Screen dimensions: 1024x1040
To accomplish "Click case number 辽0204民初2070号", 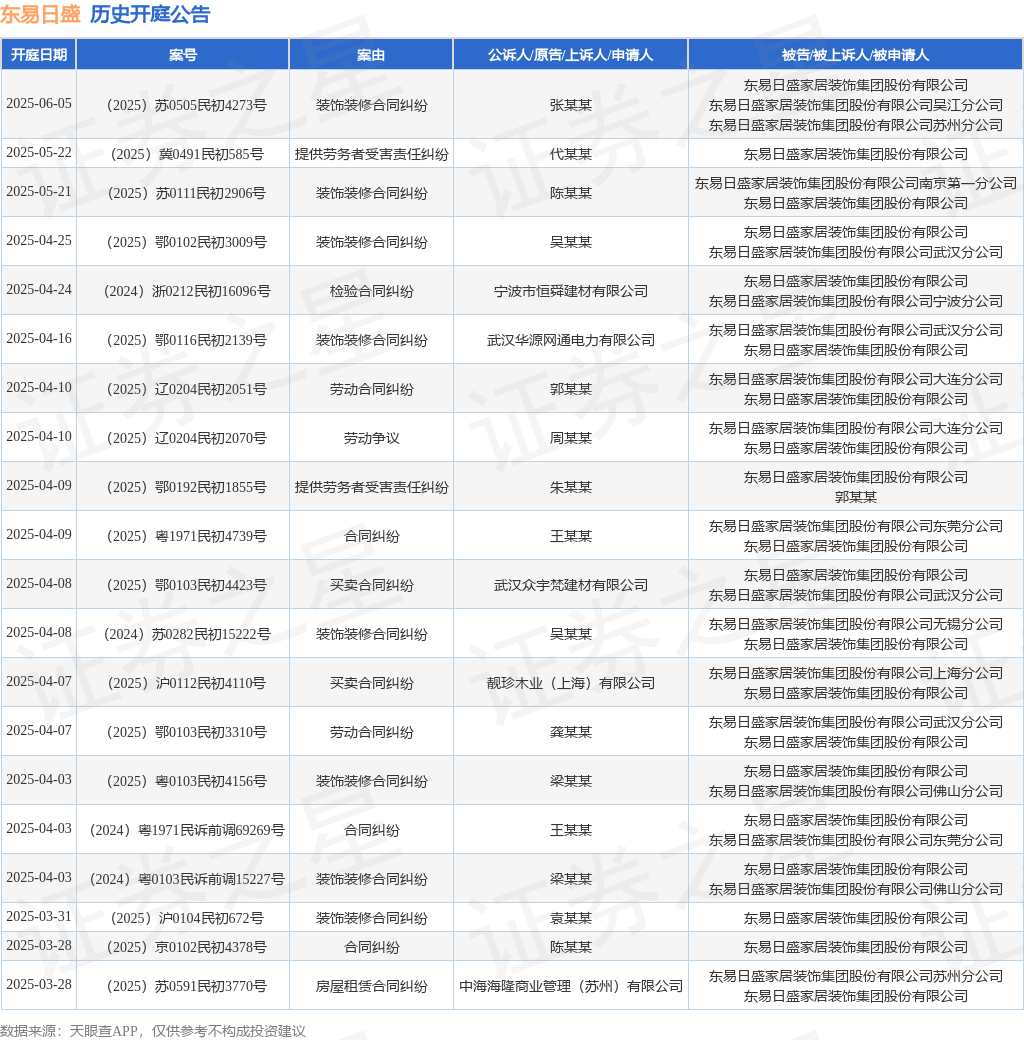I will (x=186, y=438).
